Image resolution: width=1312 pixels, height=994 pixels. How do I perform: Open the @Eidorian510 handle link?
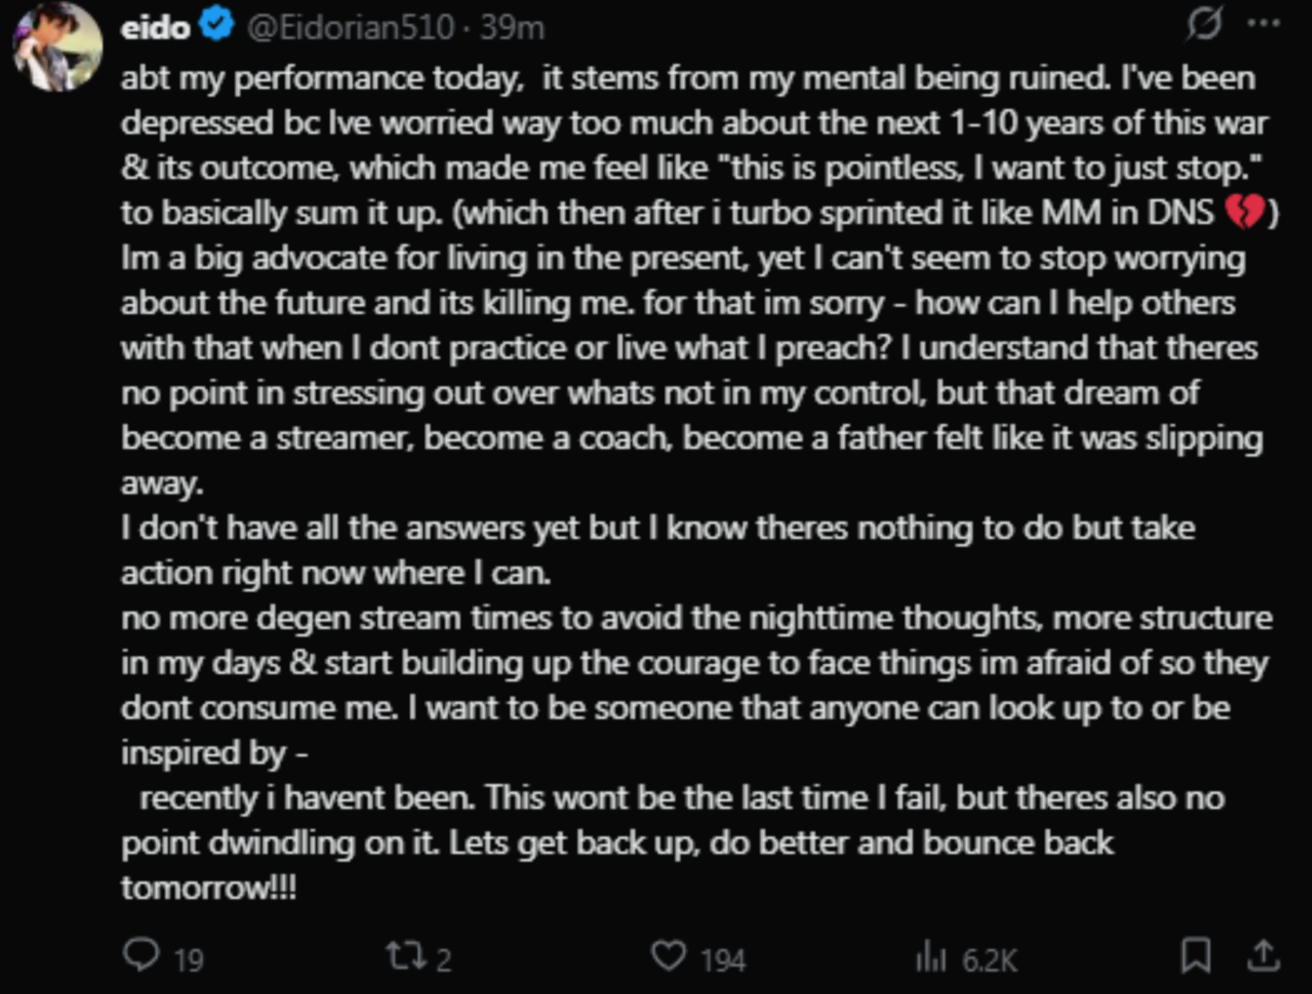tap(350, 27)
